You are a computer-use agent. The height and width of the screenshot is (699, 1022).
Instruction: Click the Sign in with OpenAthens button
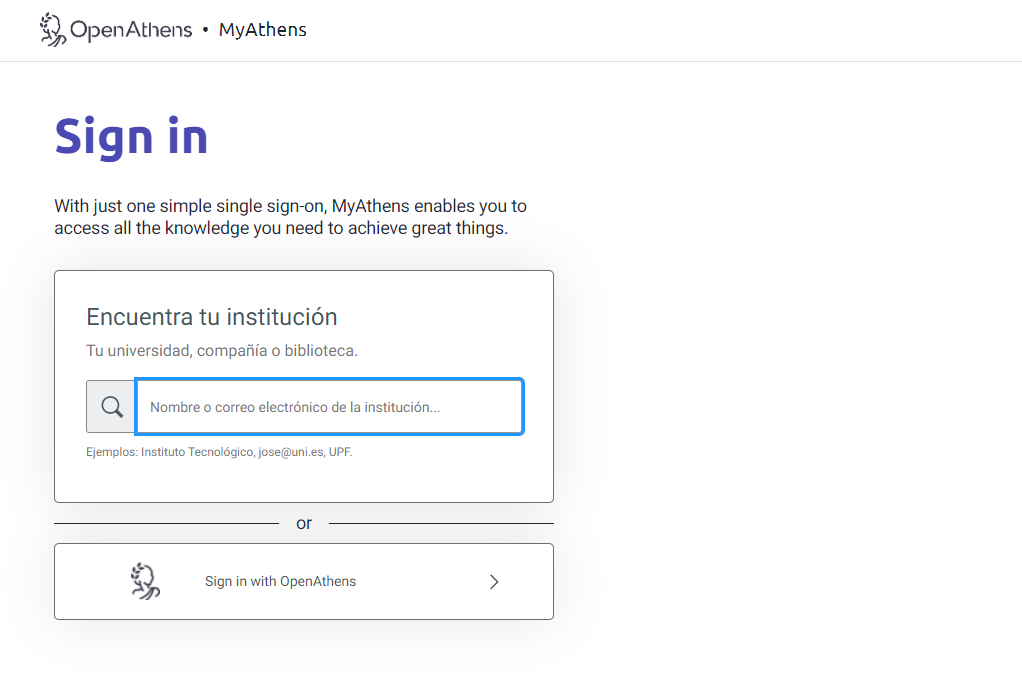304,582
